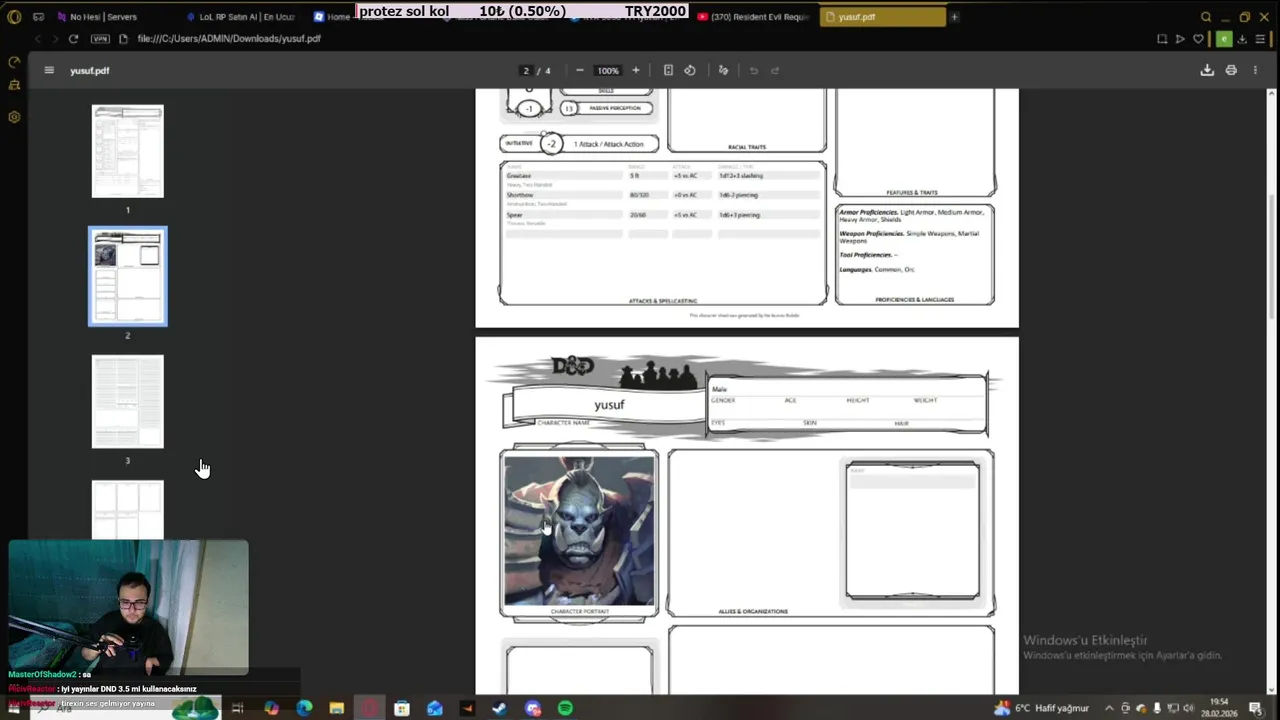Open the Task View taskbar icon
1280x720 pixels.
[x=237, y=708]
